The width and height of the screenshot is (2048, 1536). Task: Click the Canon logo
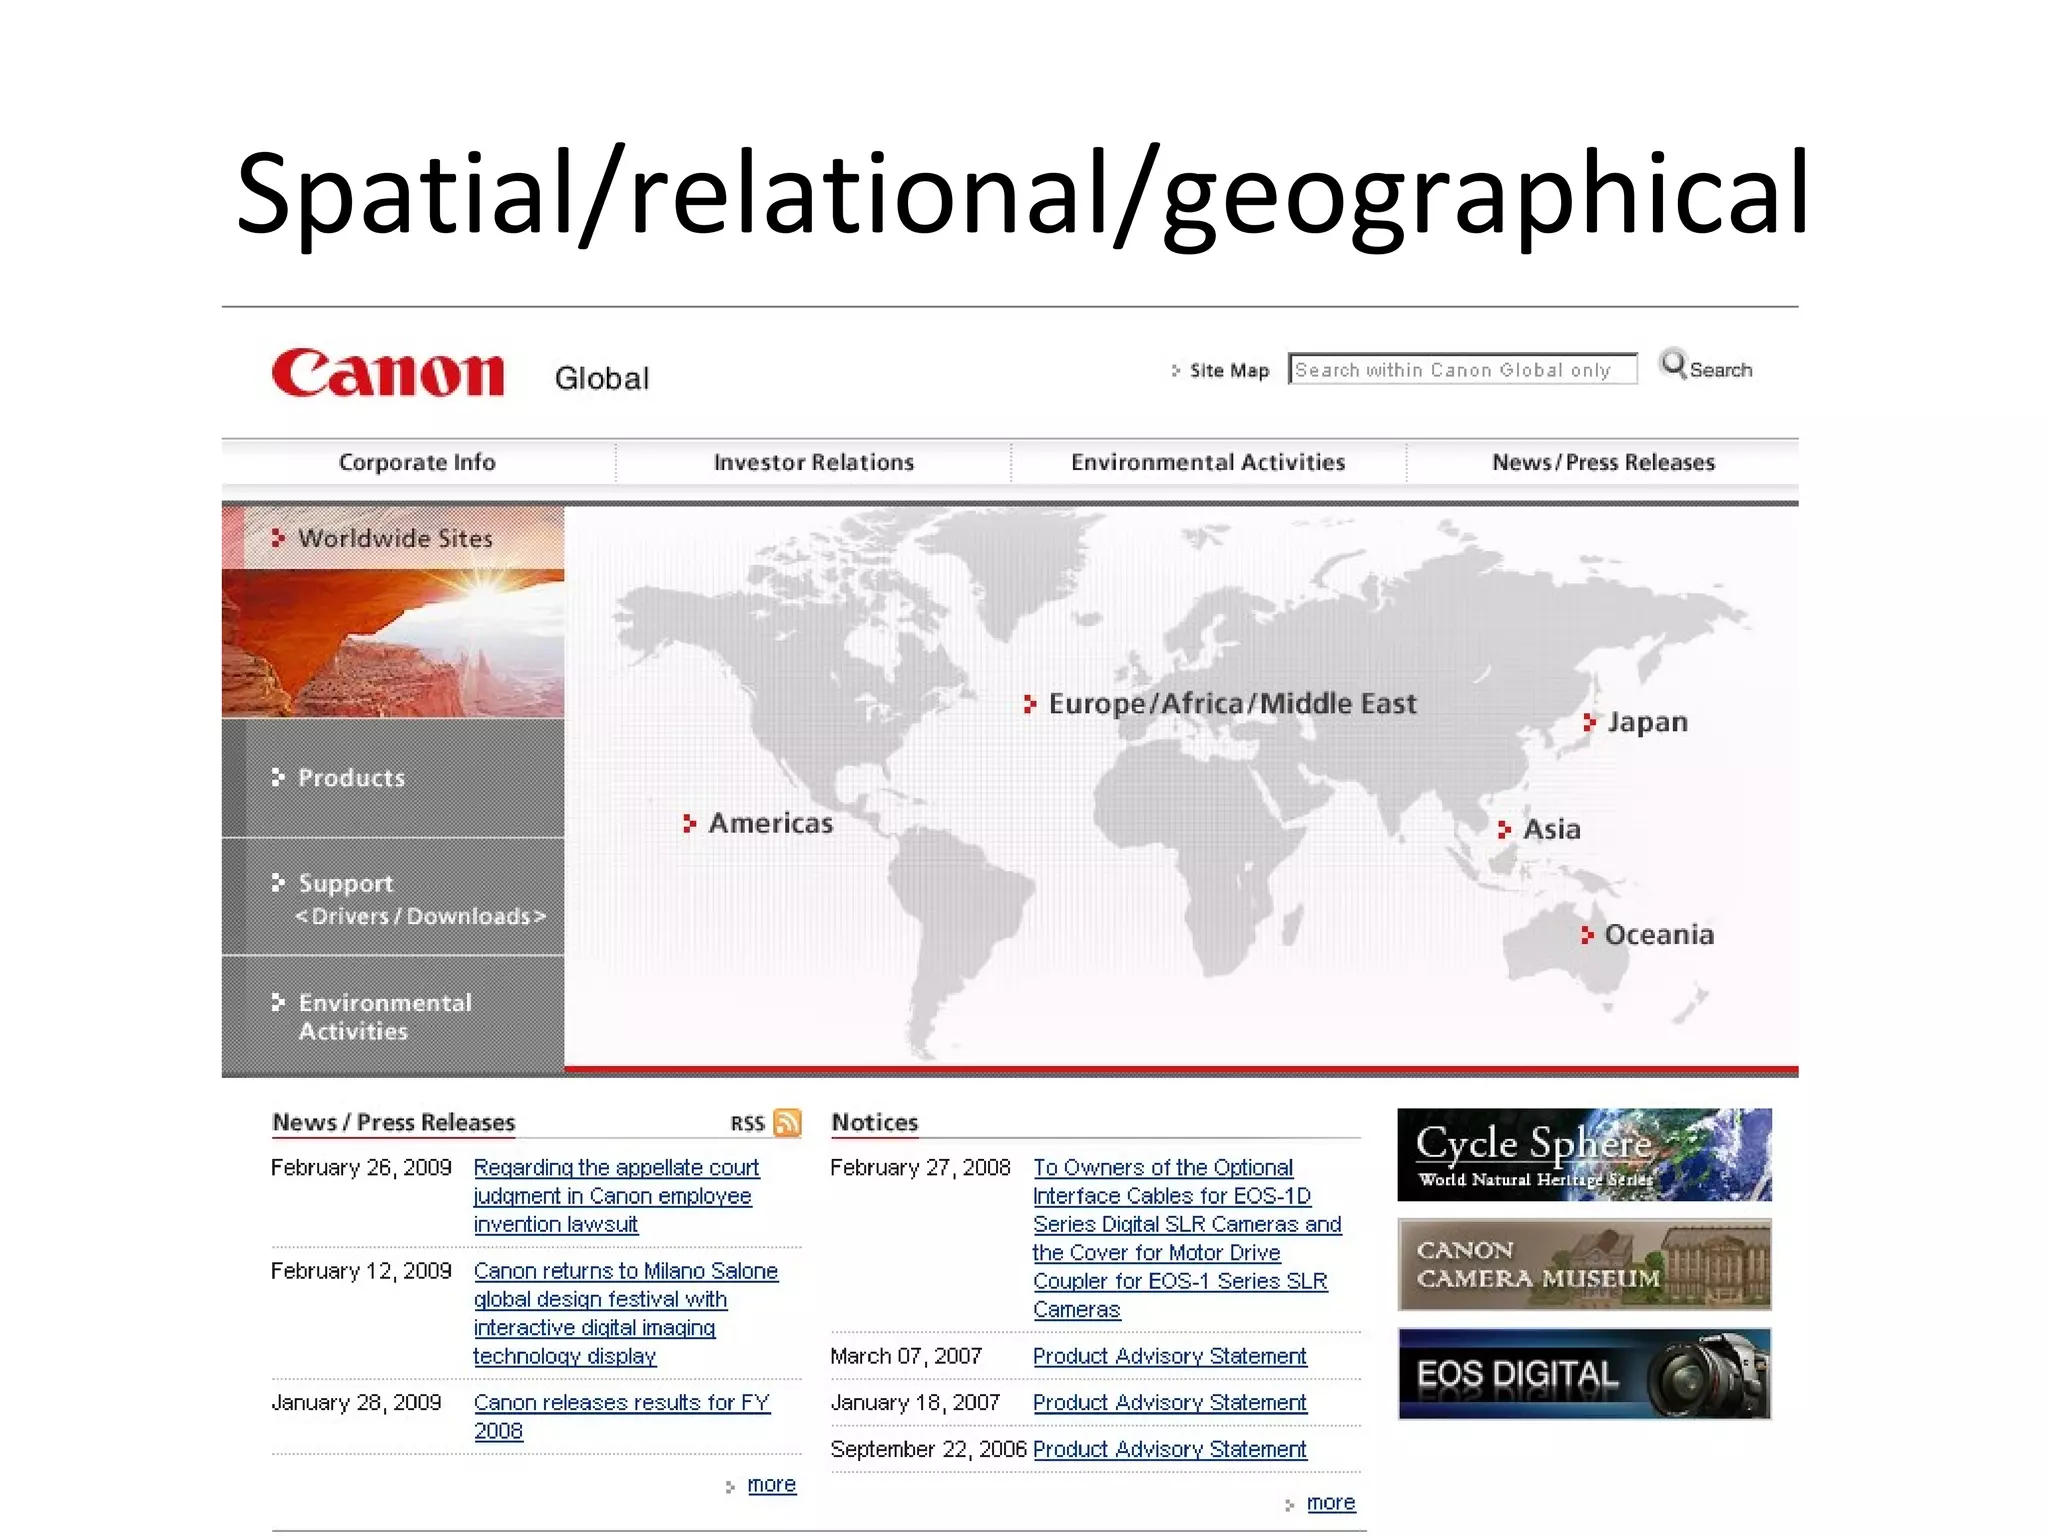click(388, 373)
